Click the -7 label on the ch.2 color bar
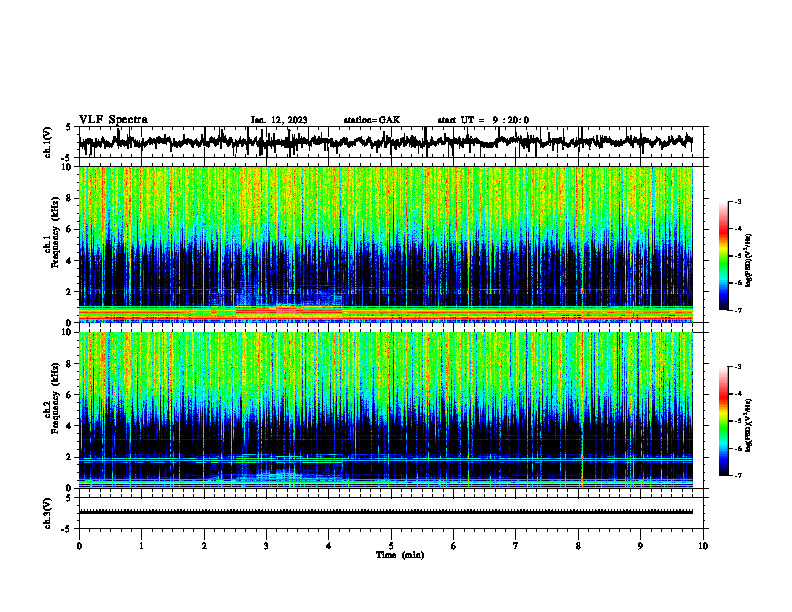 738,475
